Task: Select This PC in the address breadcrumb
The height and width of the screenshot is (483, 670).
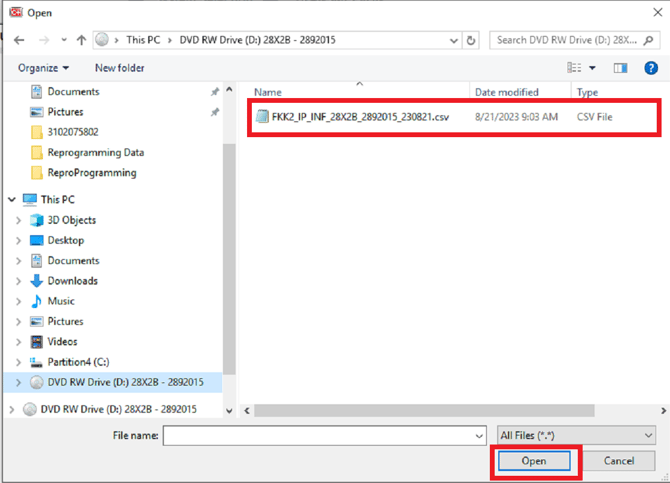Action: [x=143, y=40]
